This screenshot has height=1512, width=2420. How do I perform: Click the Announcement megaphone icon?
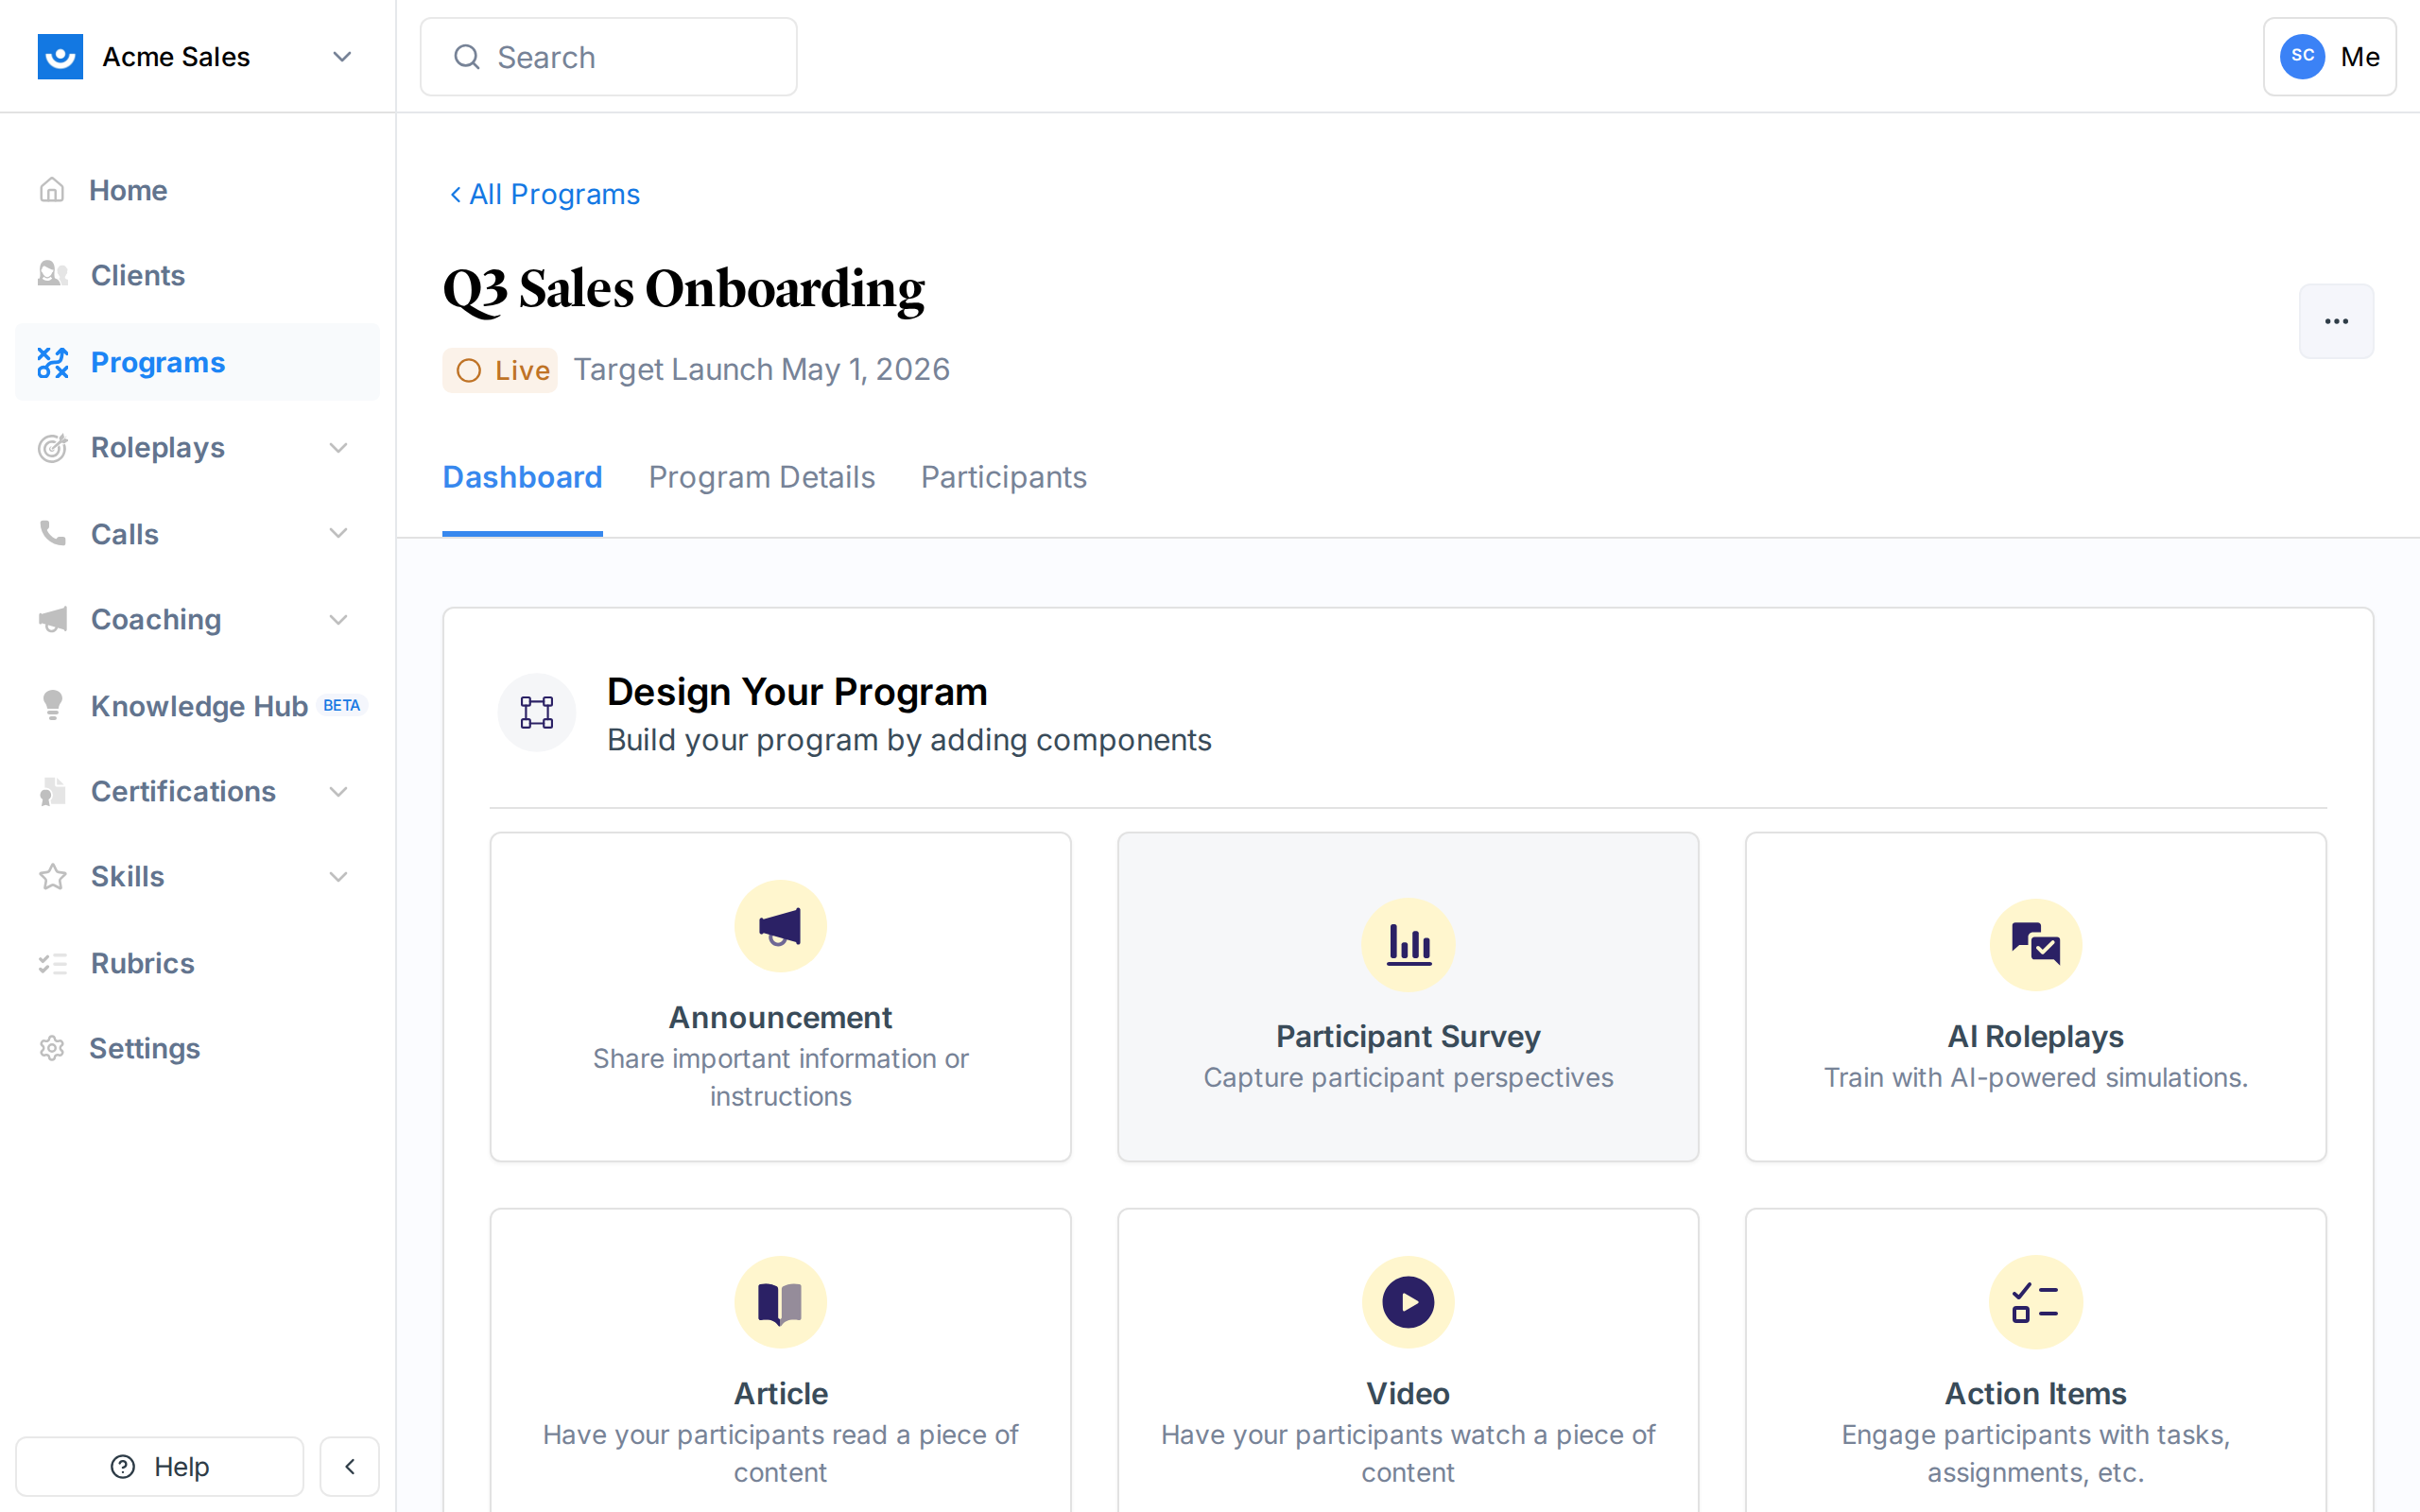coord(780,925)
